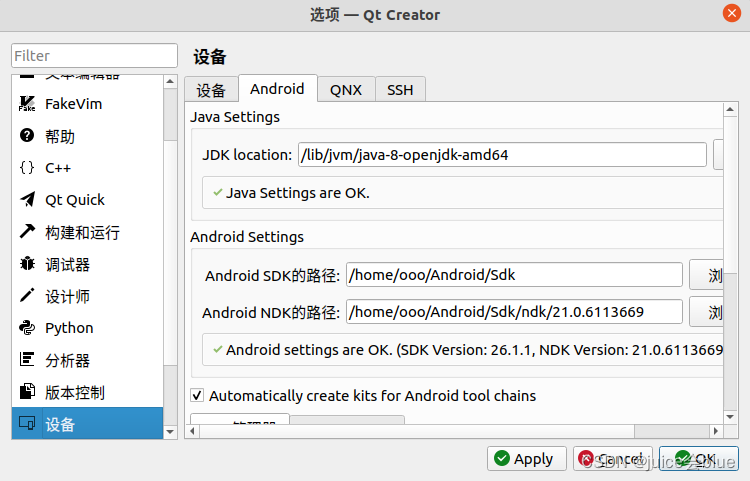Click horizontal scrollbar left arrow
750x481 pixels.
click(x=192, y=431)
